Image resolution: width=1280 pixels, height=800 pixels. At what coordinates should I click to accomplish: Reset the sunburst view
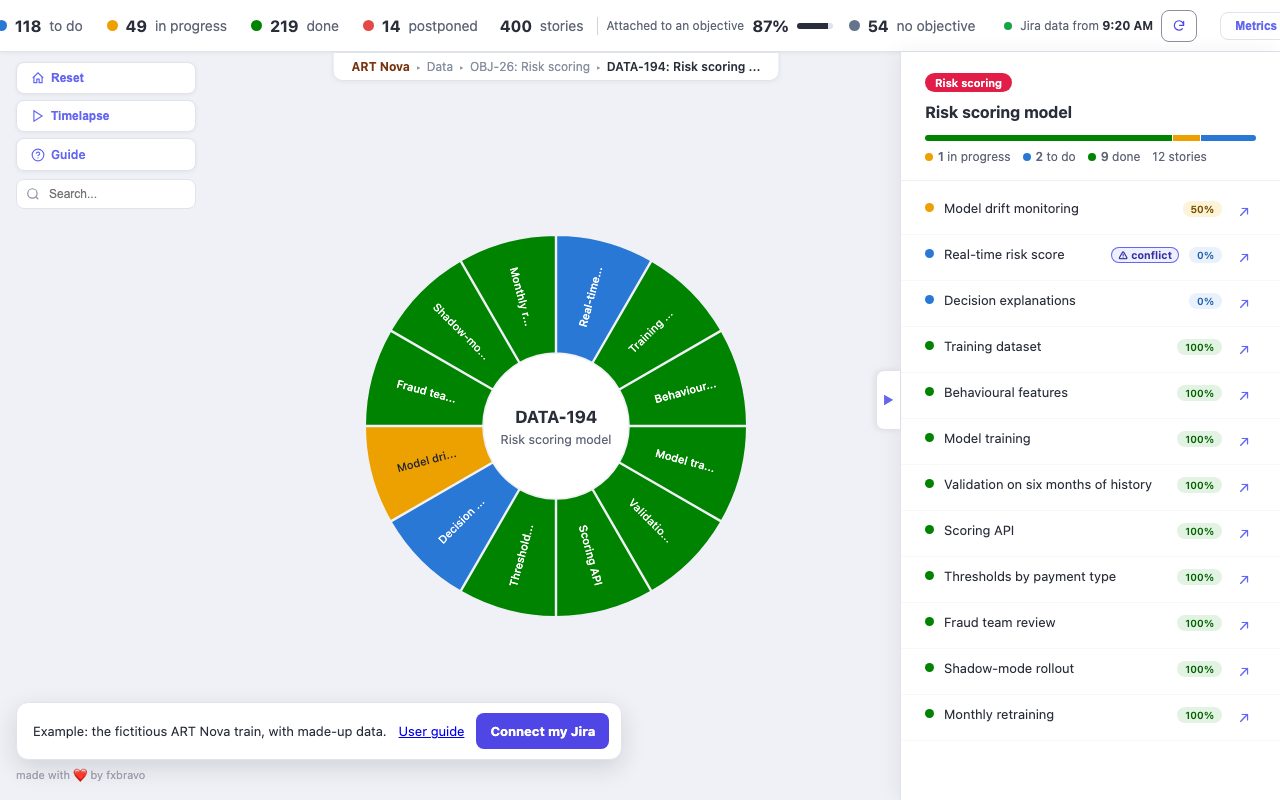(106, 78)
